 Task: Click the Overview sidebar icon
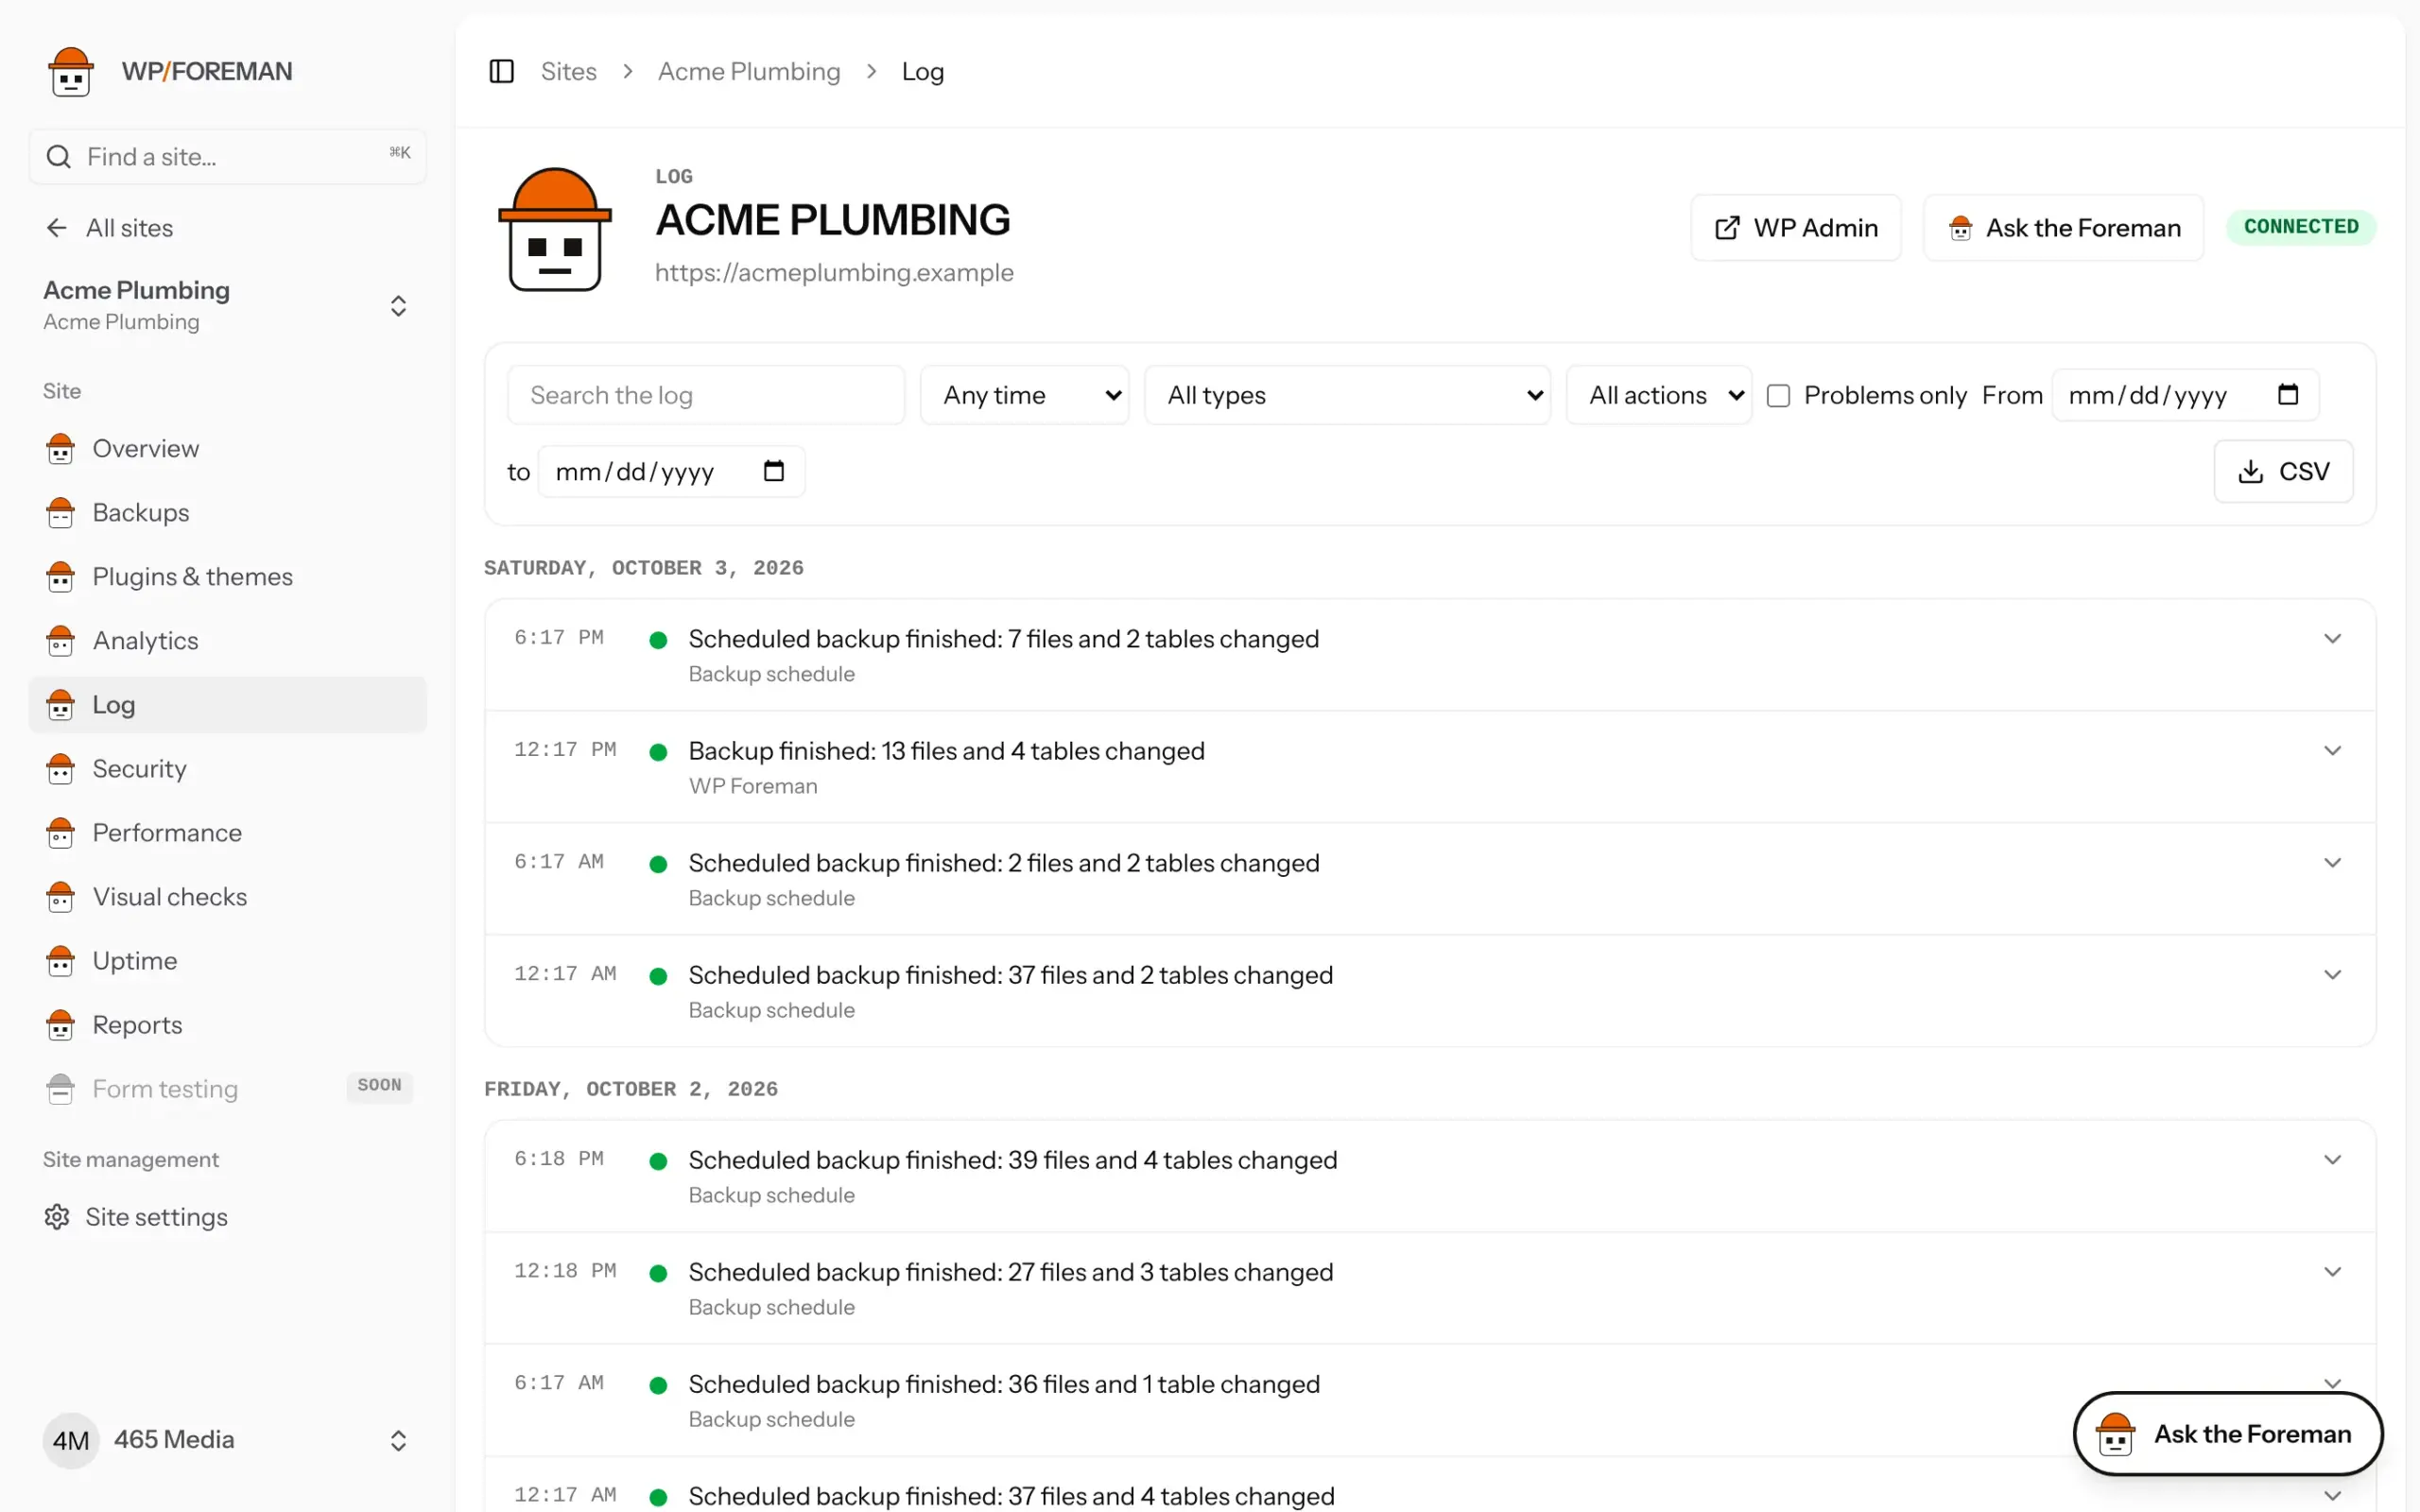tap(60, 449)
